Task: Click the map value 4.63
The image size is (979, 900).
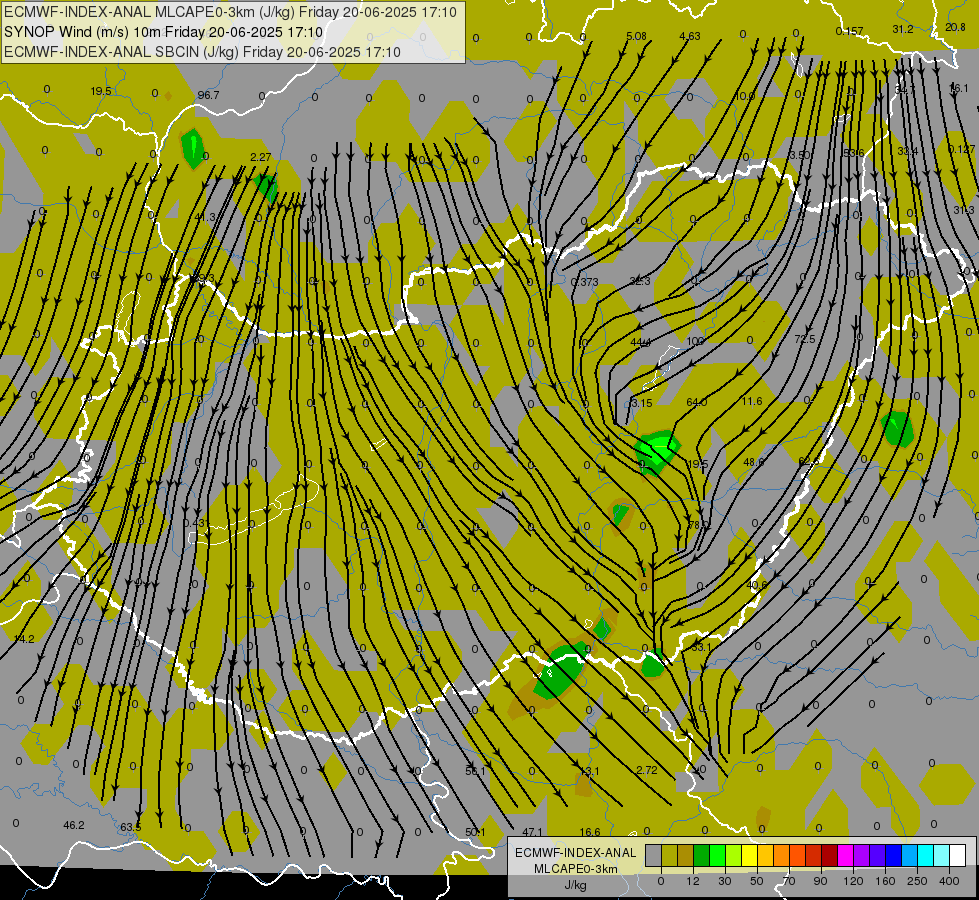Action: [x=690, y=37]
